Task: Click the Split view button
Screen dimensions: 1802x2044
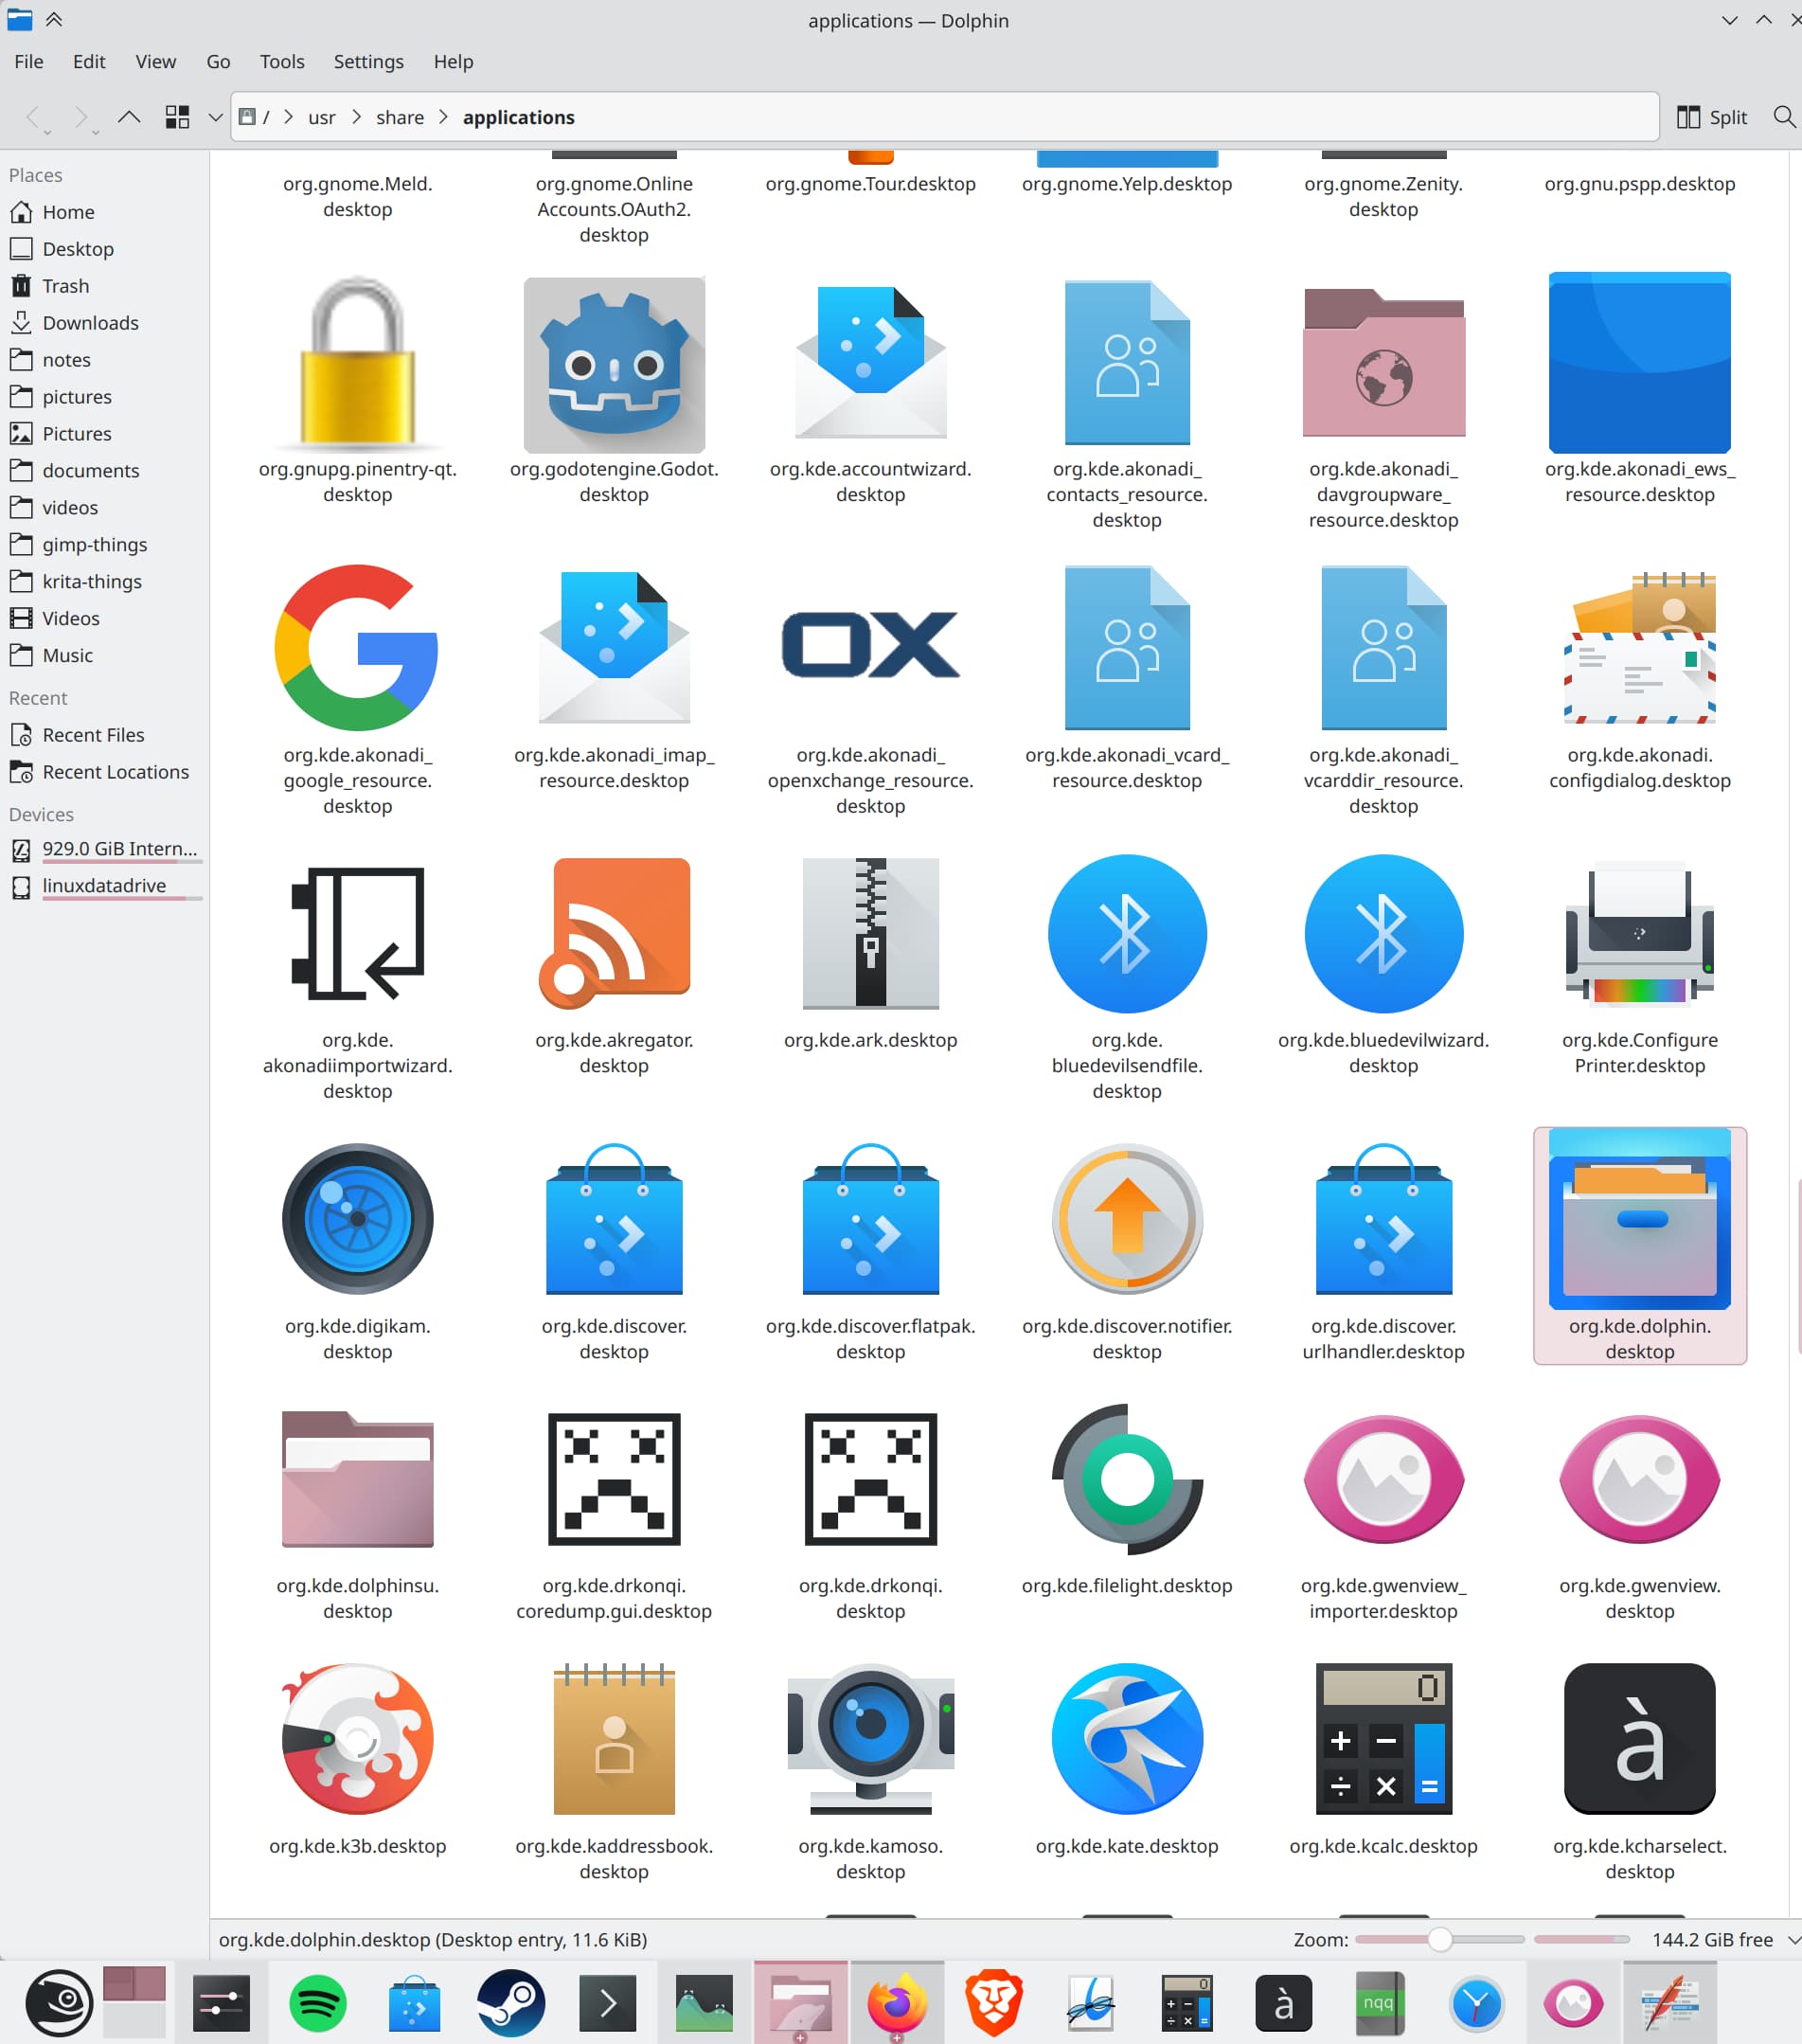Action: (1711, 117)
